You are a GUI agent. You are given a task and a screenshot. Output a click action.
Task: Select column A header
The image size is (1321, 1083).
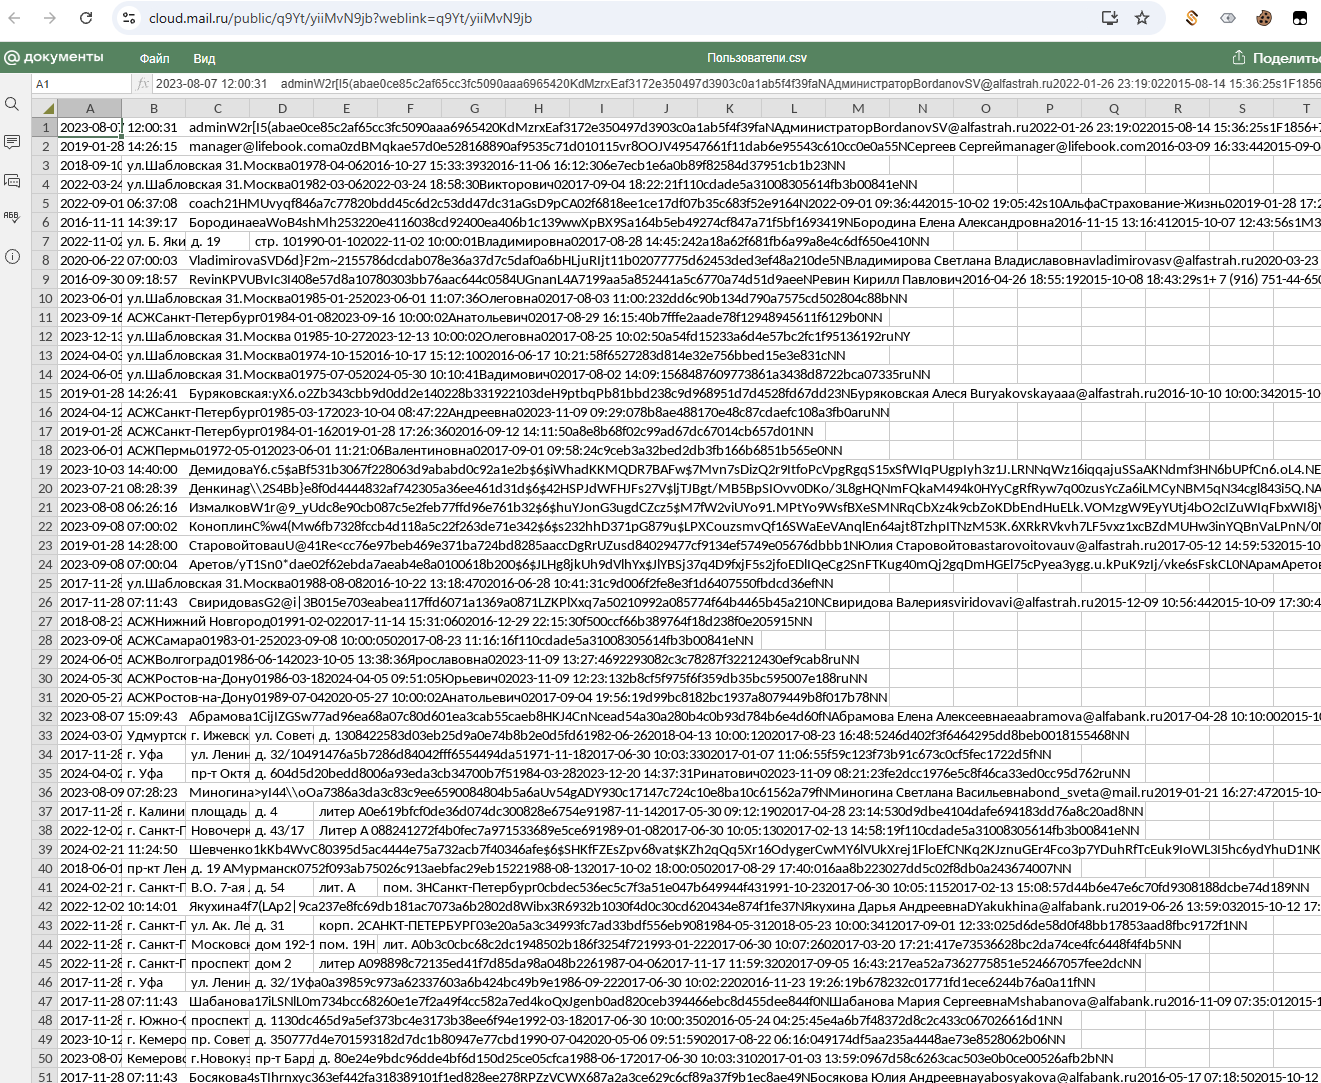[90, 108]
